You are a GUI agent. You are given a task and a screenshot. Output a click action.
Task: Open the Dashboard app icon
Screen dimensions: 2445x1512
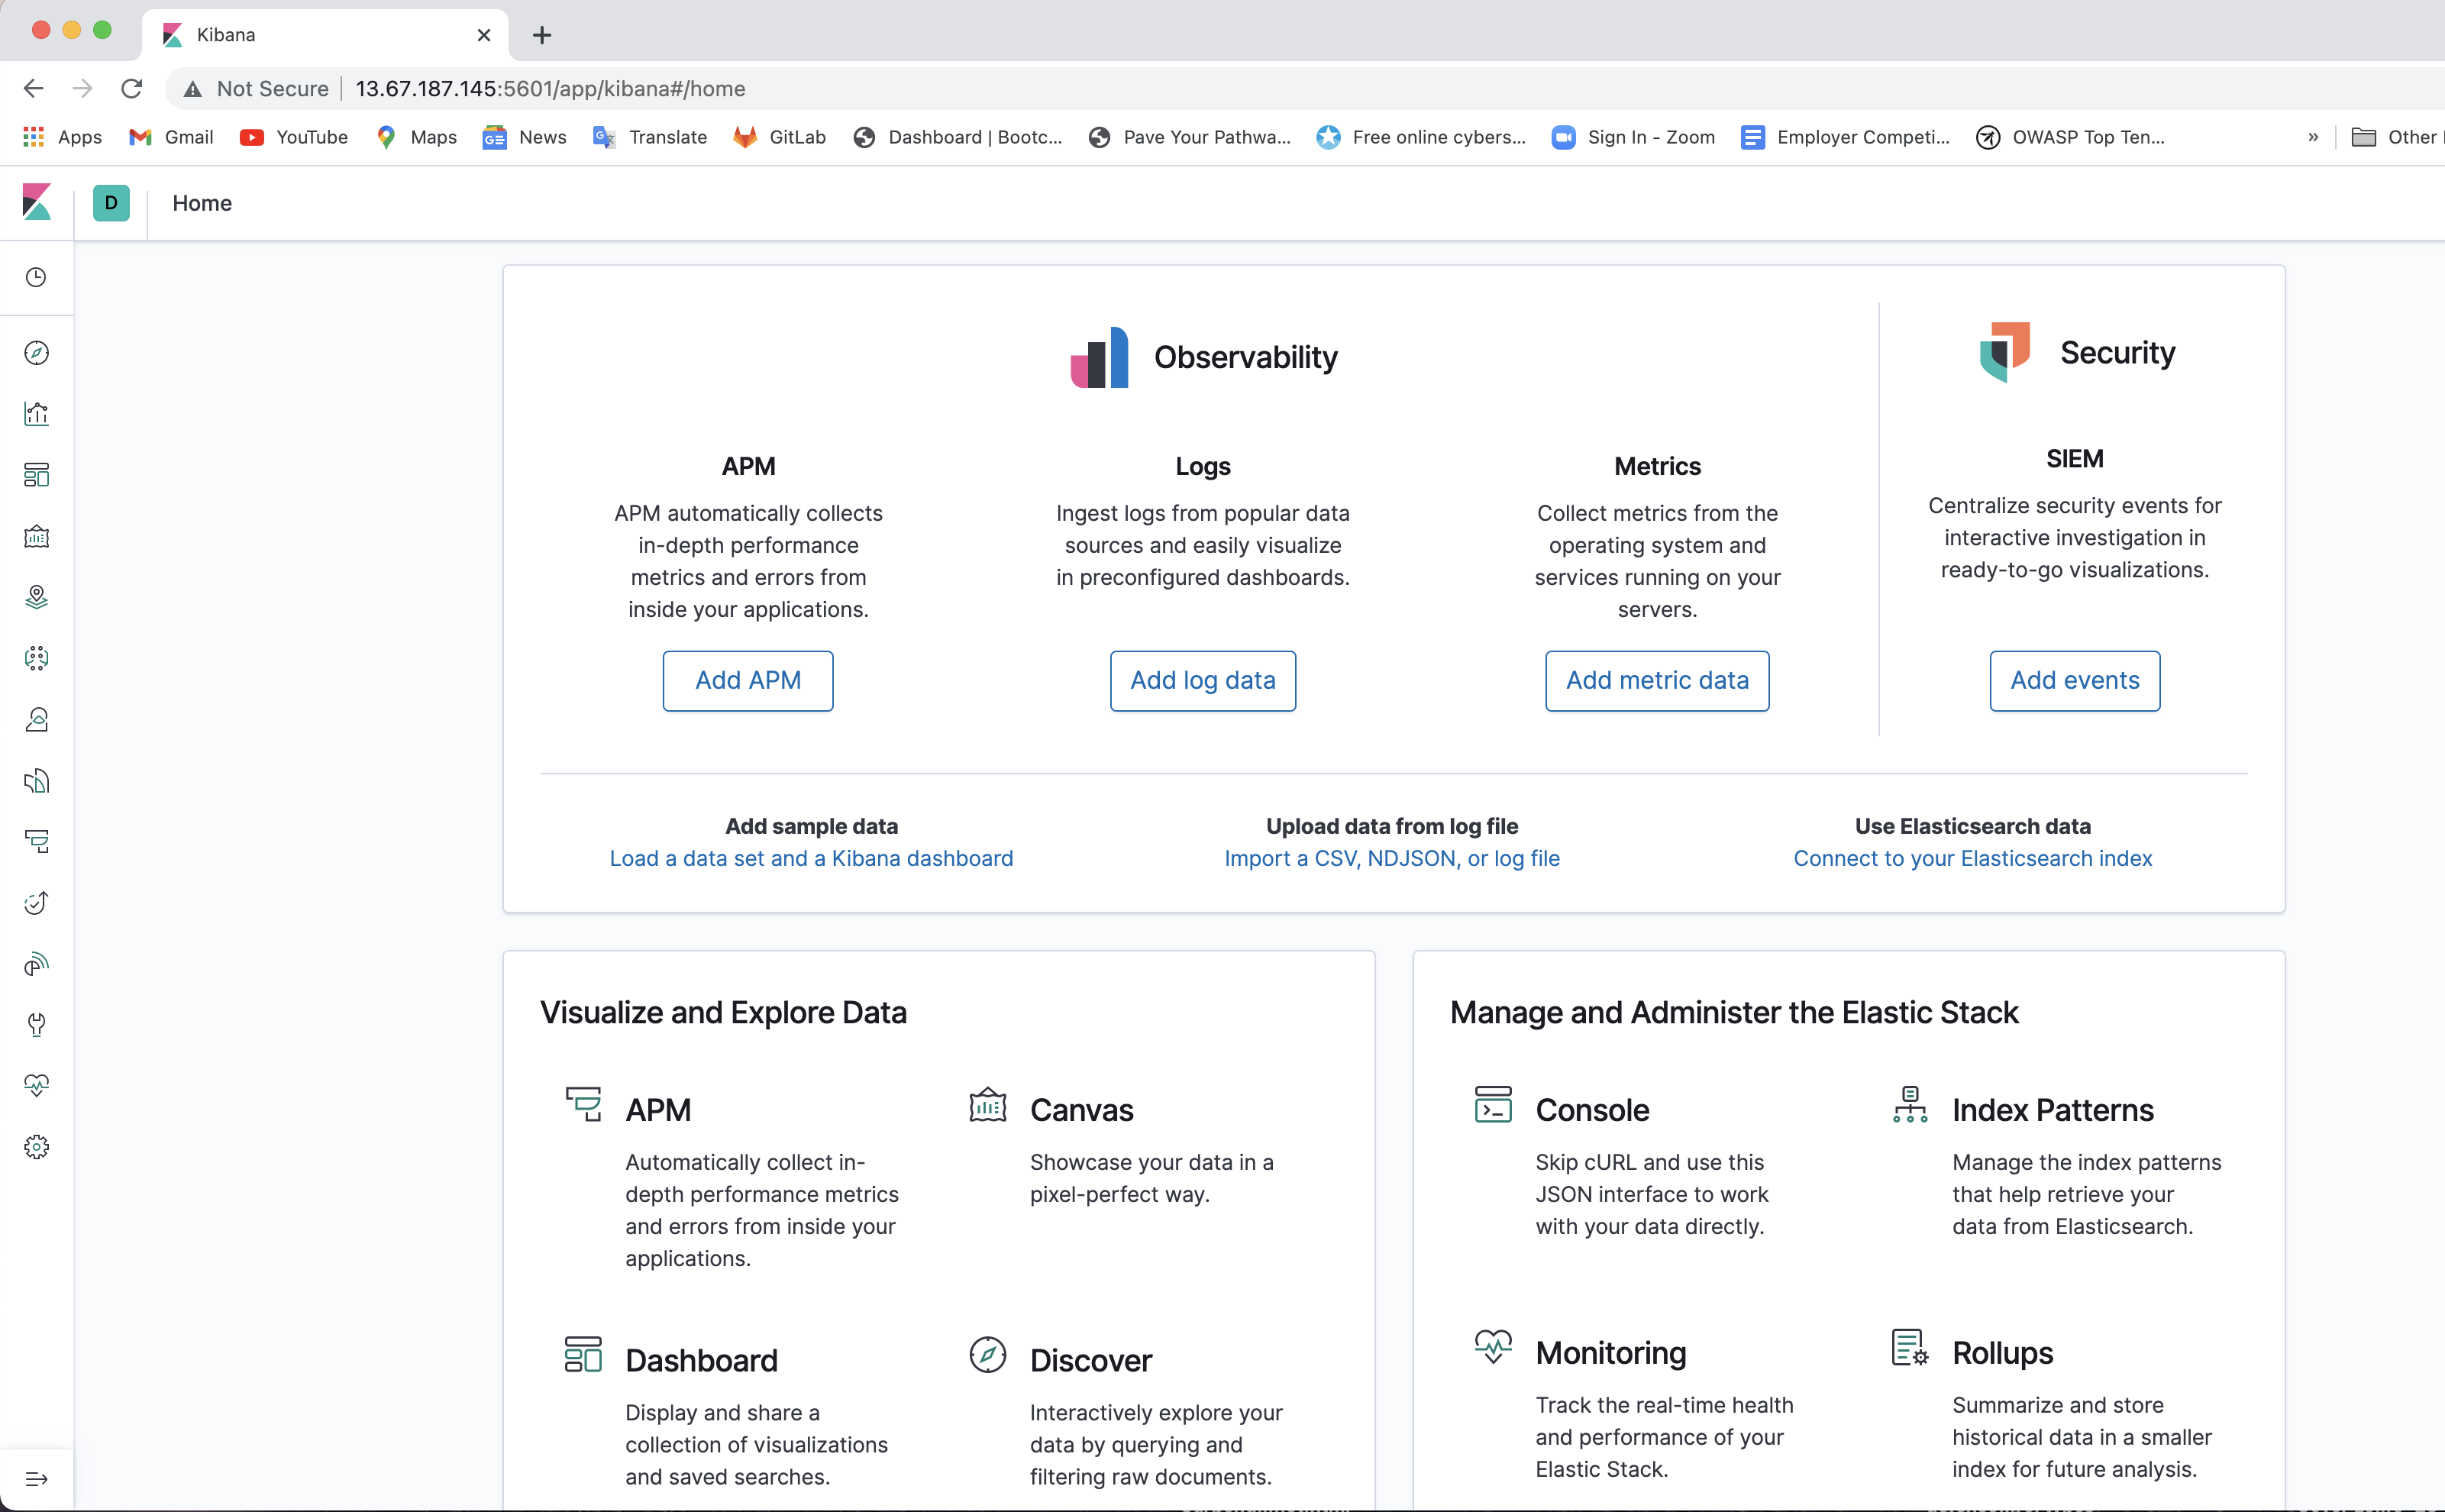[37, 475]
